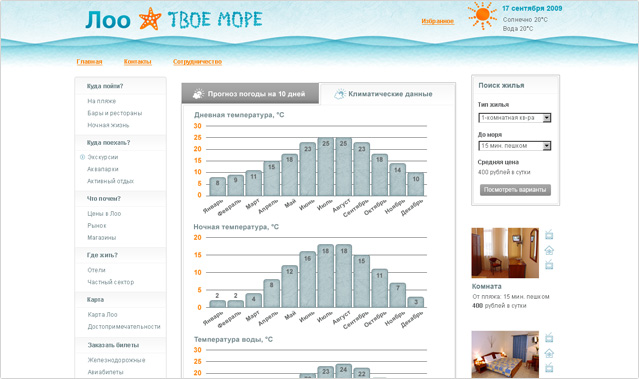Expand the До моря dropdown
The width and height of the screenshot is (639, 379).
pos(514,146)
